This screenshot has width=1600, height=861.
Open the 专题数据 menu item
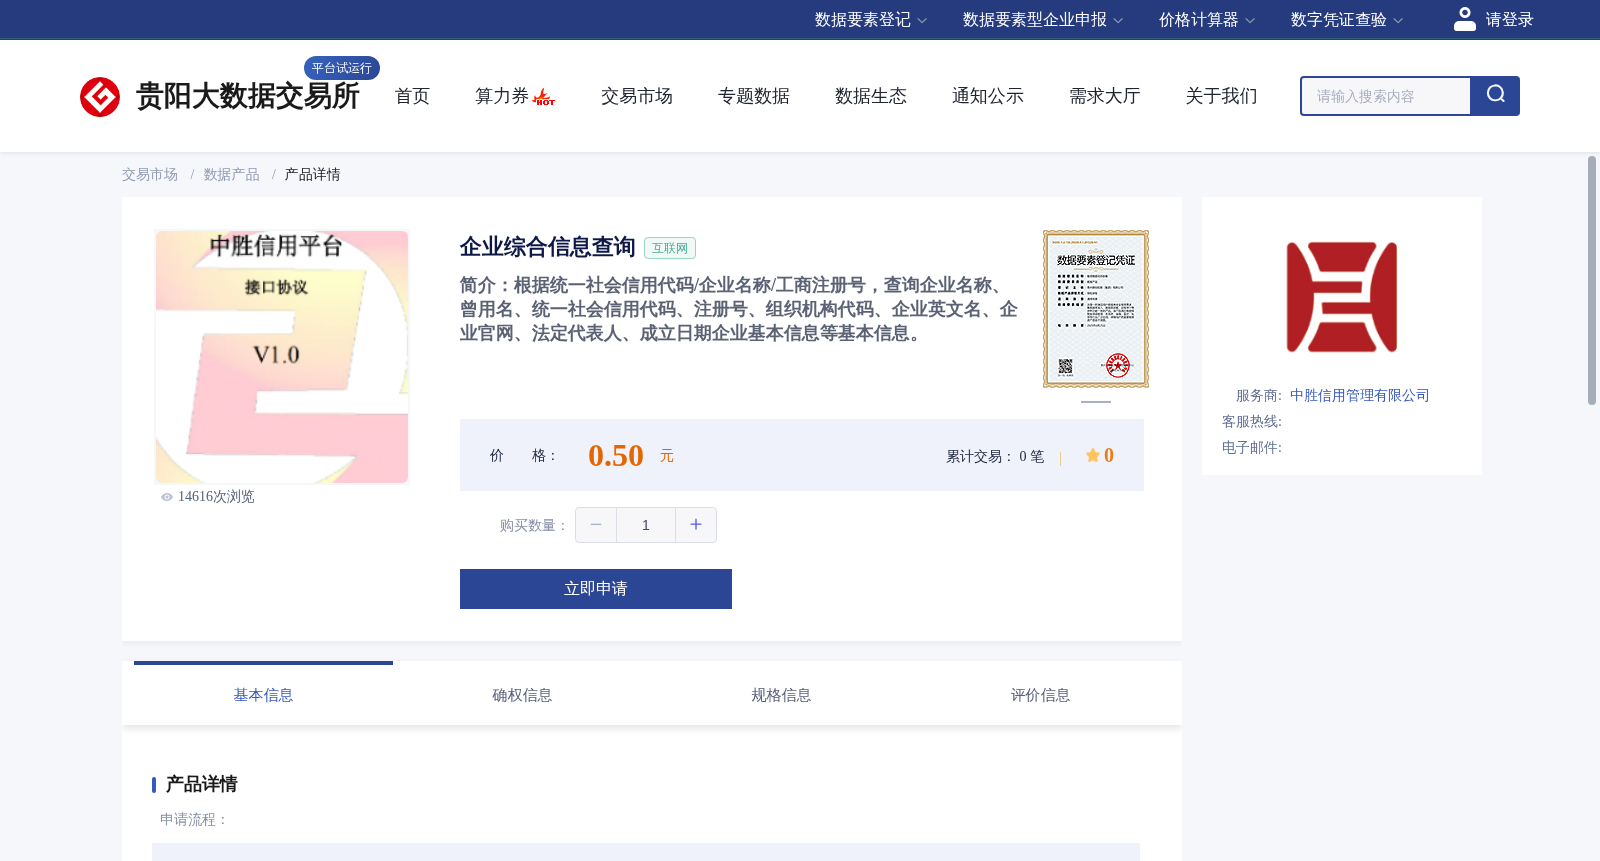coord(753,96)
